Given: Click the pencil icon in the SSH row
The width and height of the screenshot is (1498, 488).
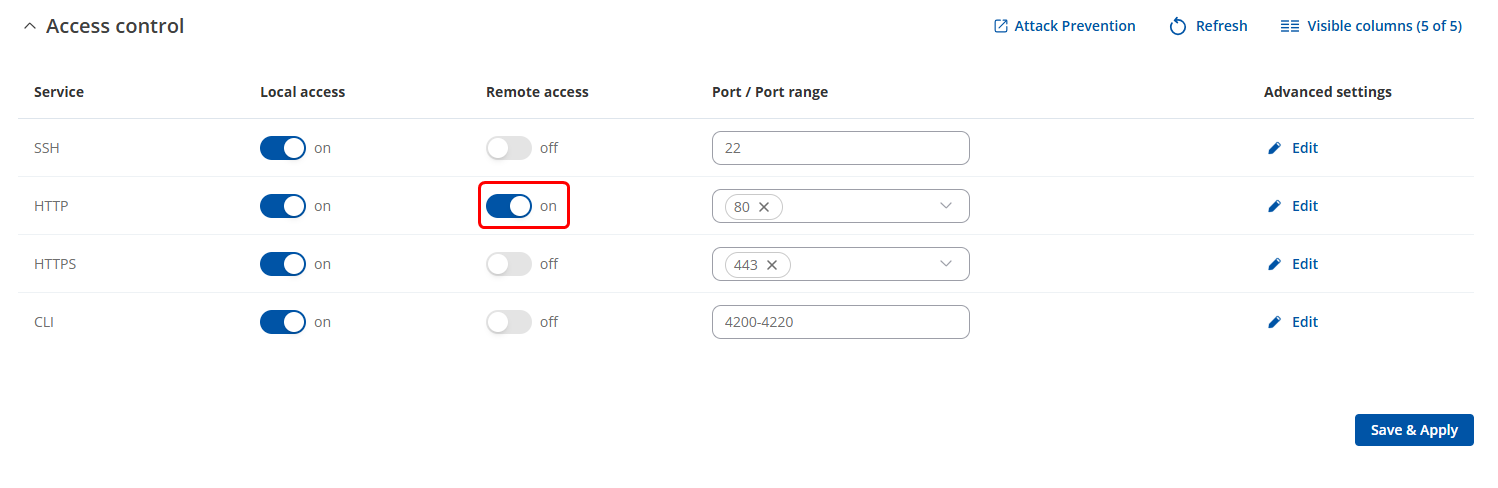Looking at the screenshot, I should (x=1274, y=148).
